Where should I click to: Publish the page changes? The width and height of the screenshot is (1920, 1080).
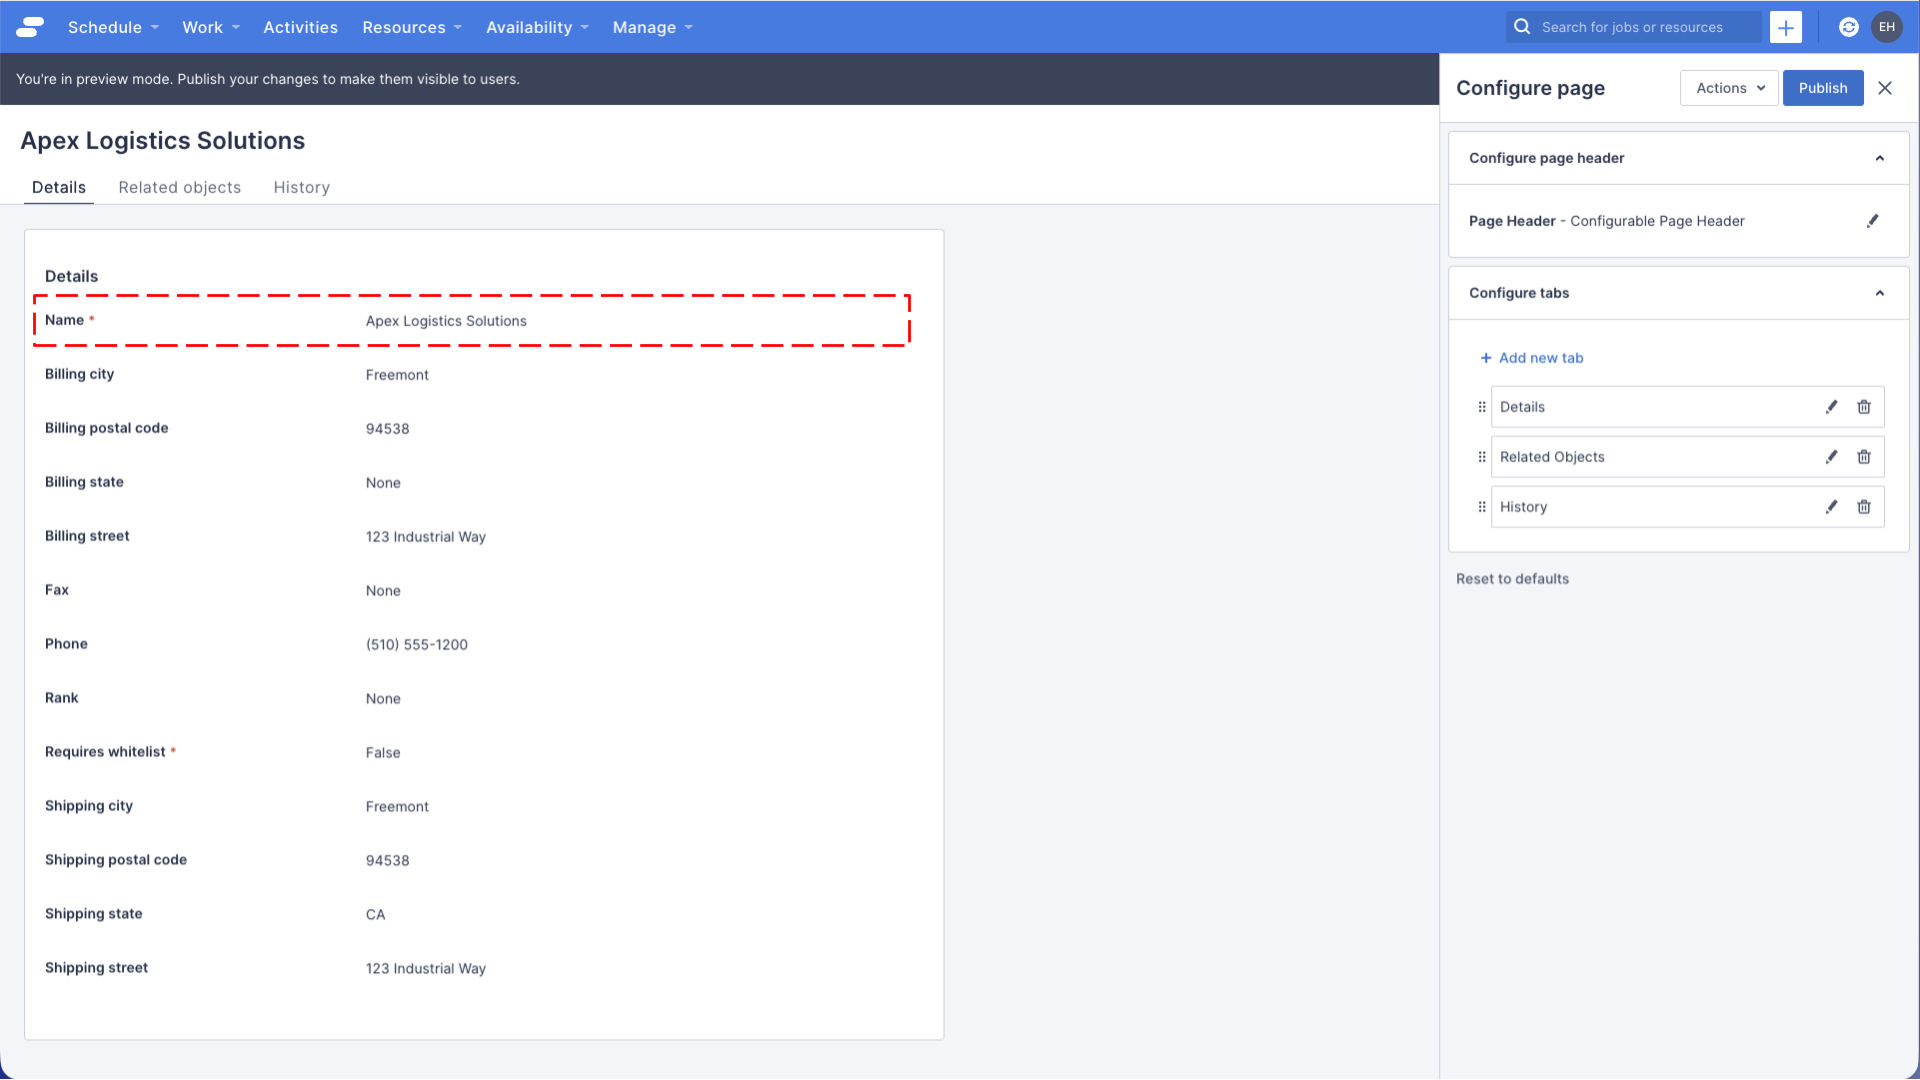coord(1822,88)
